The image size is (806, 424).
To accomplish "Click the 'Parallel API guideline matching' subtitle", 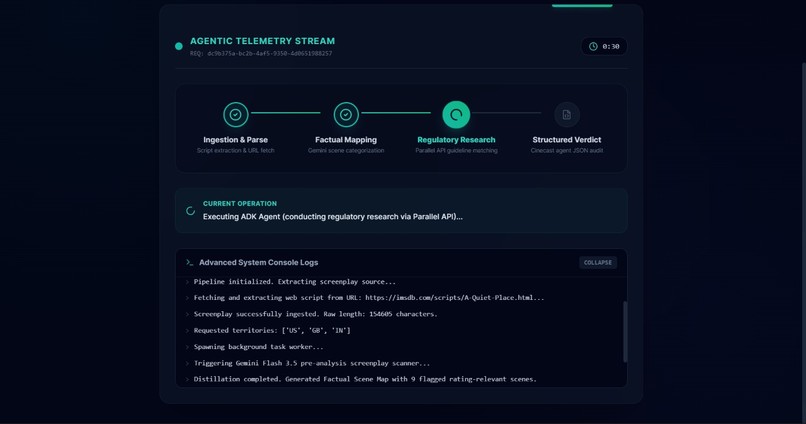I will click(456, 151).
